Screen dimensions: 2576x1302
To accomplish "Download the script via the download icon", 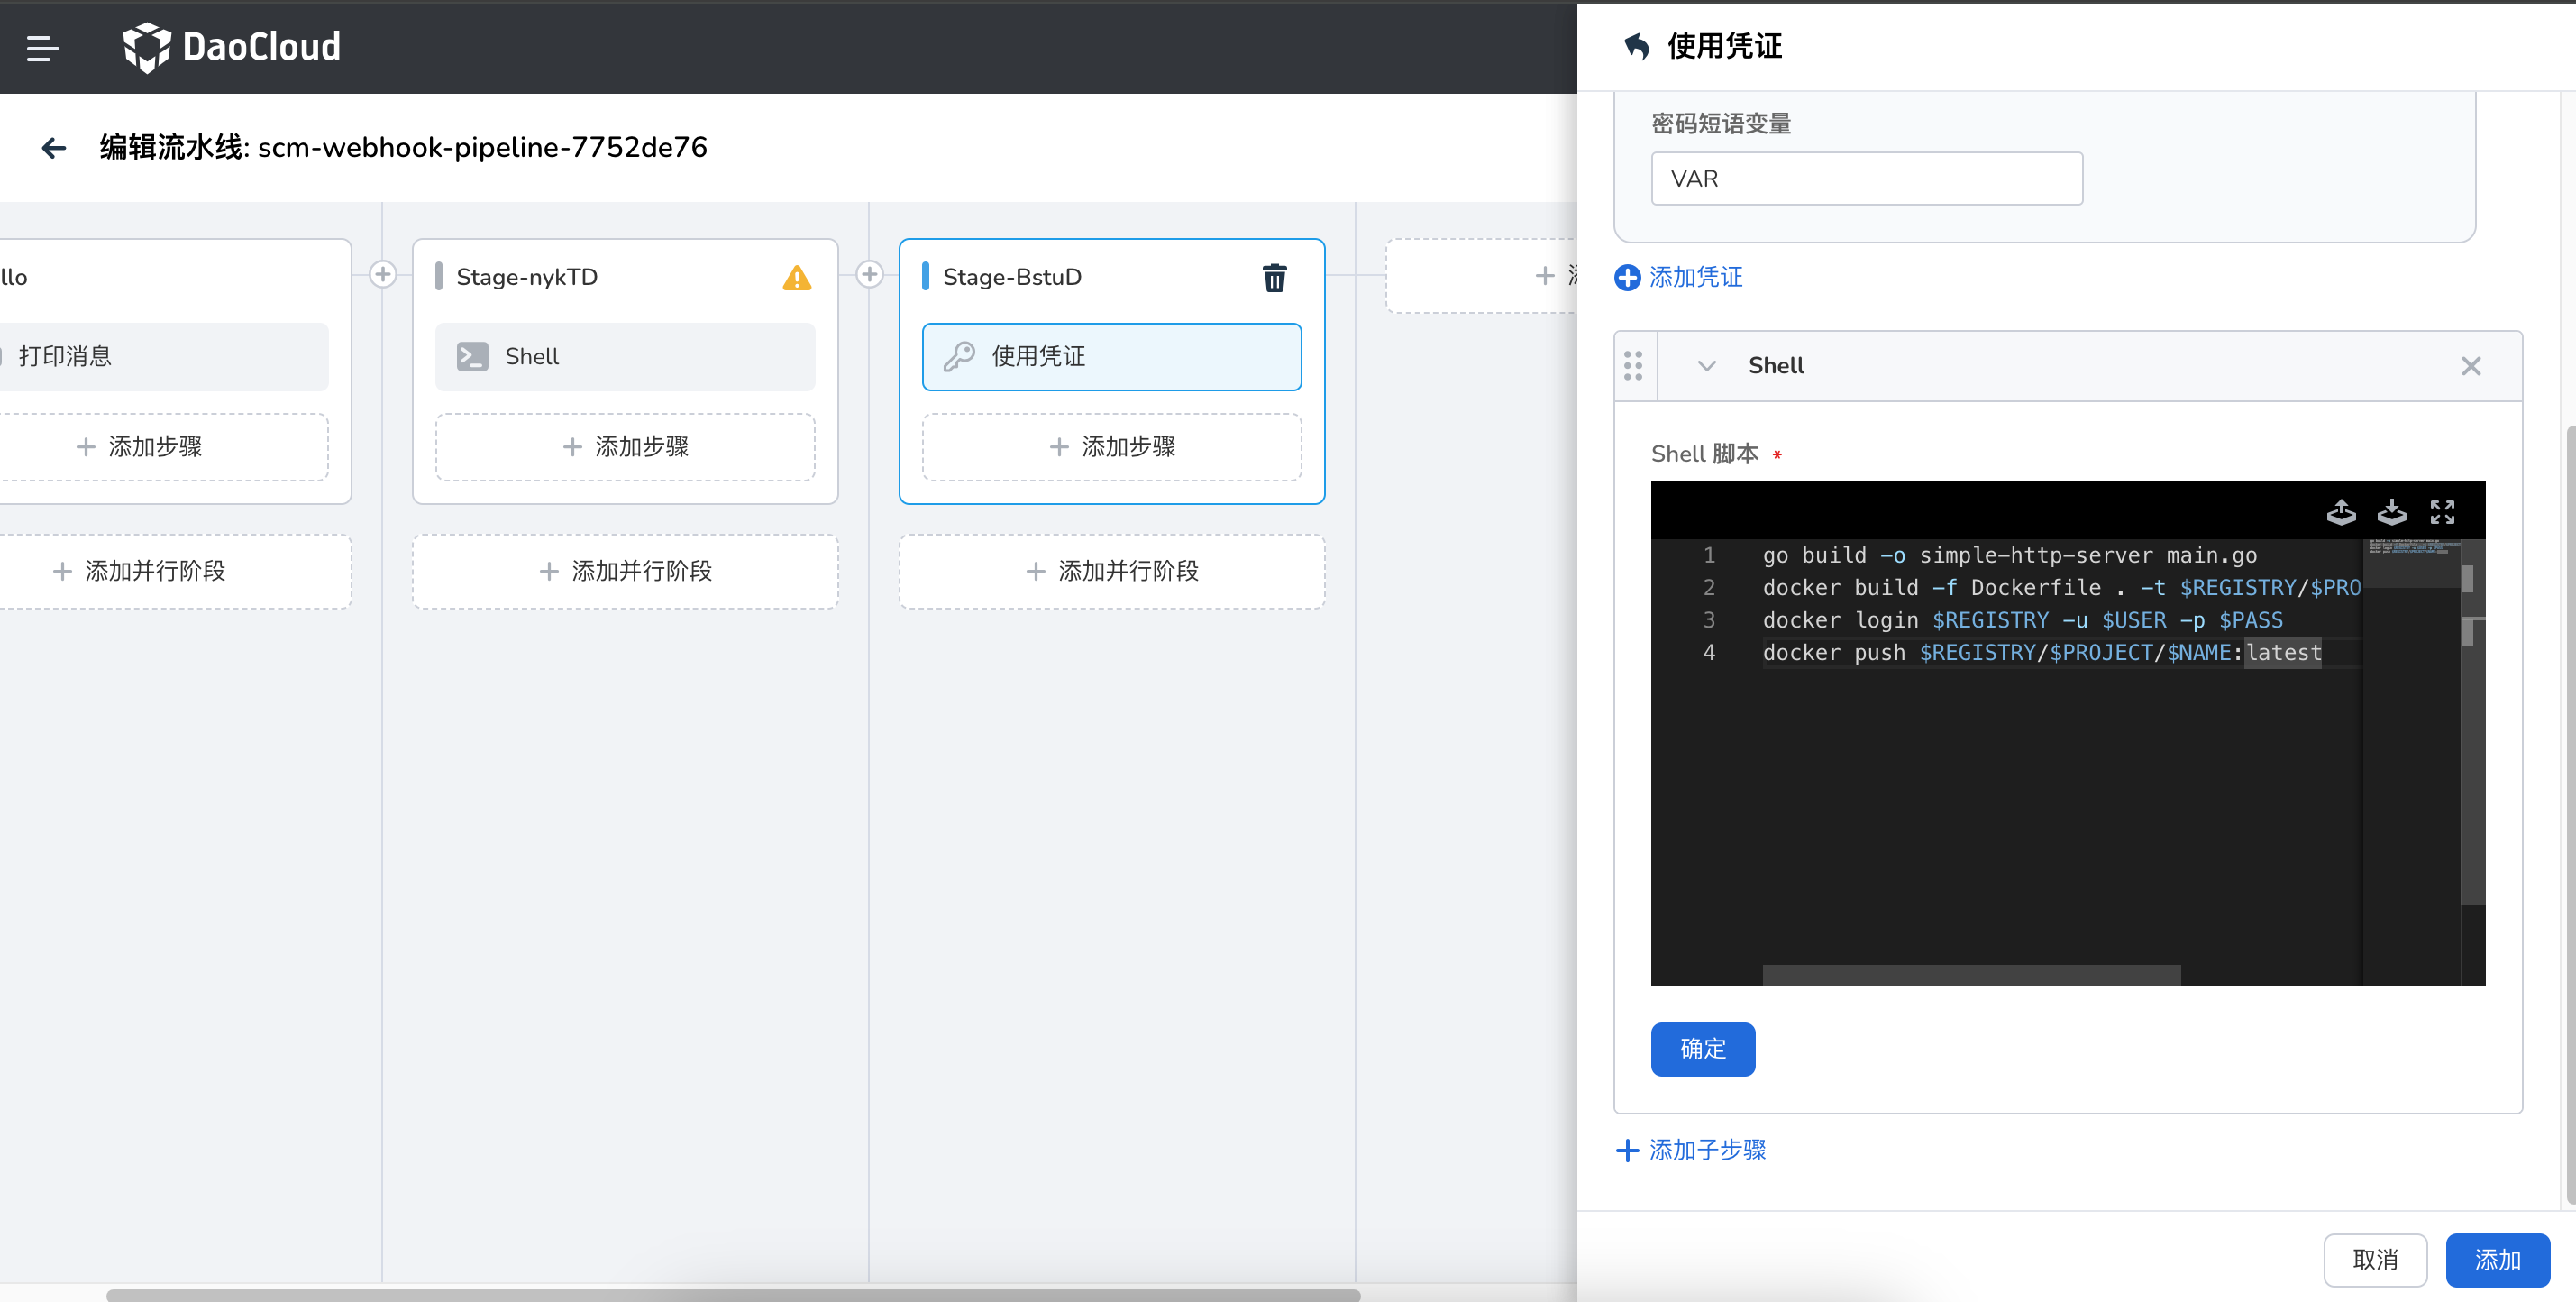I will tap(2392, 512).
